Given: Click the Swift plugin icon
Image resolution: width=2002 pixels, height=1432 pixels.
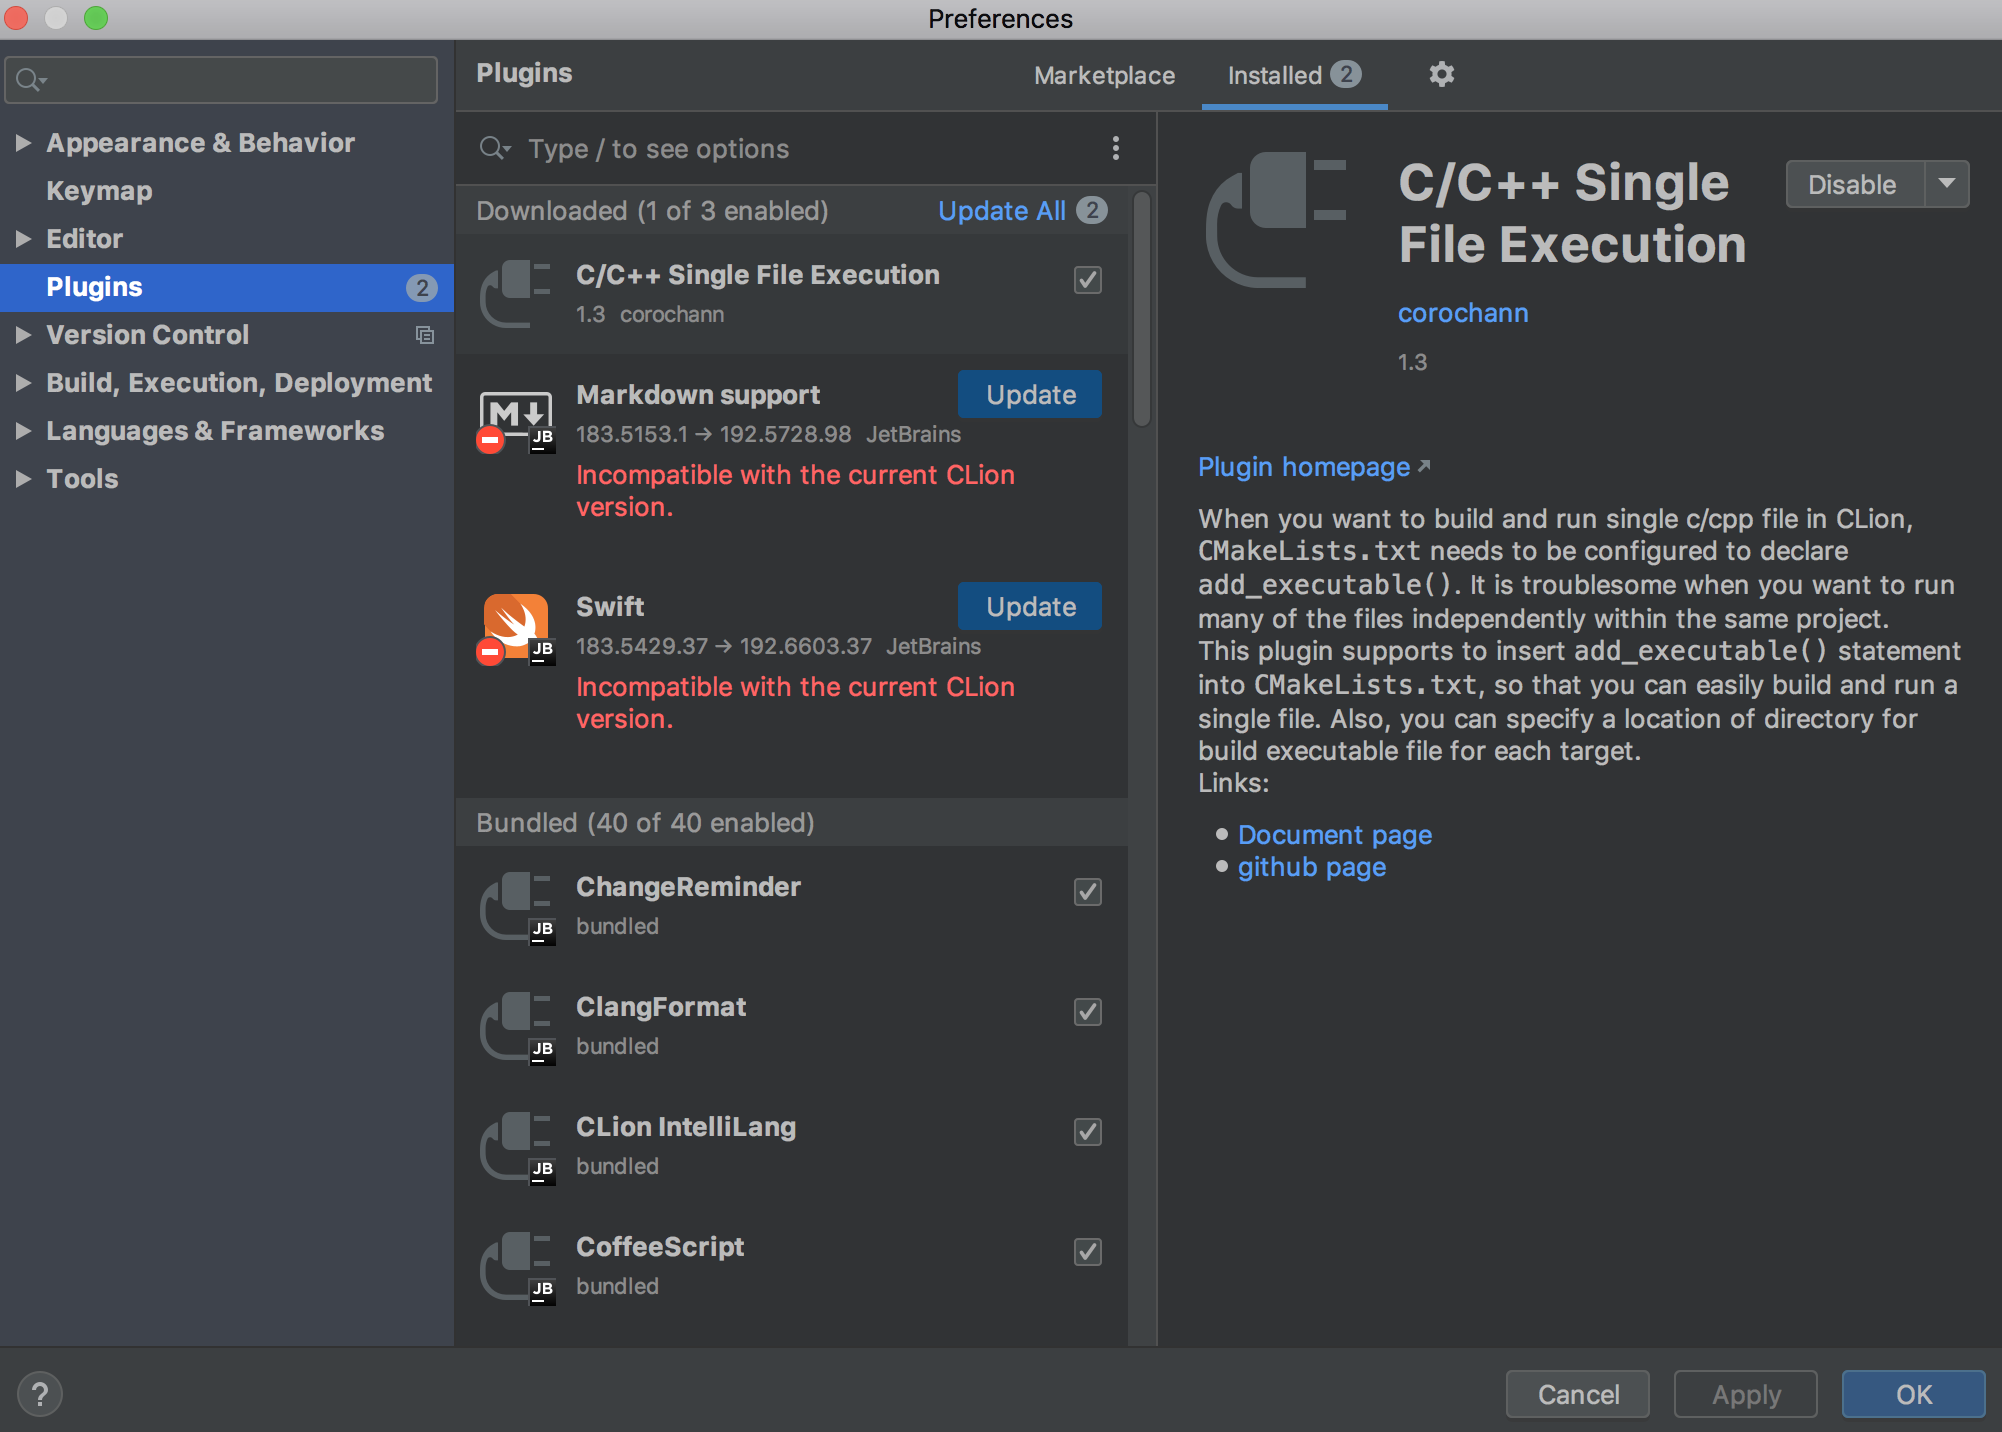Looking at the screenshot, I should pos(516,630).
